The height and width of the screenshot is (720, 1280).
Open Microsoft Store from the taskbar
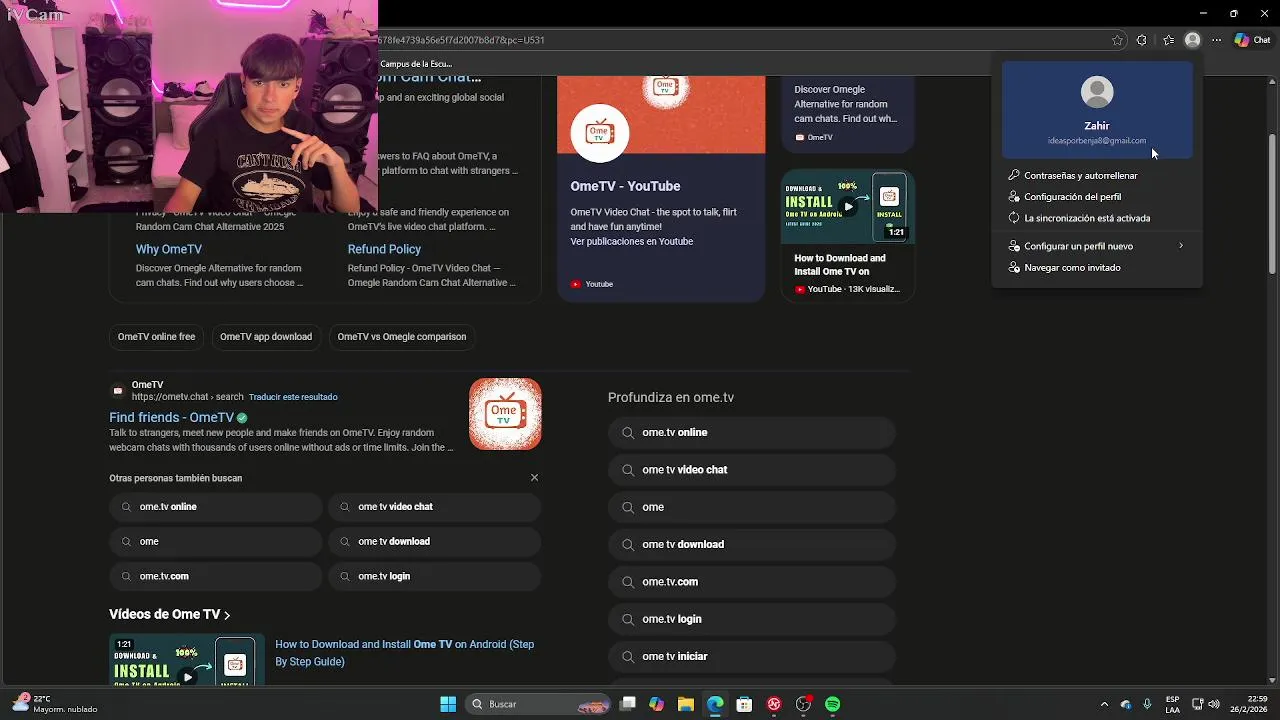pos(744,704)
